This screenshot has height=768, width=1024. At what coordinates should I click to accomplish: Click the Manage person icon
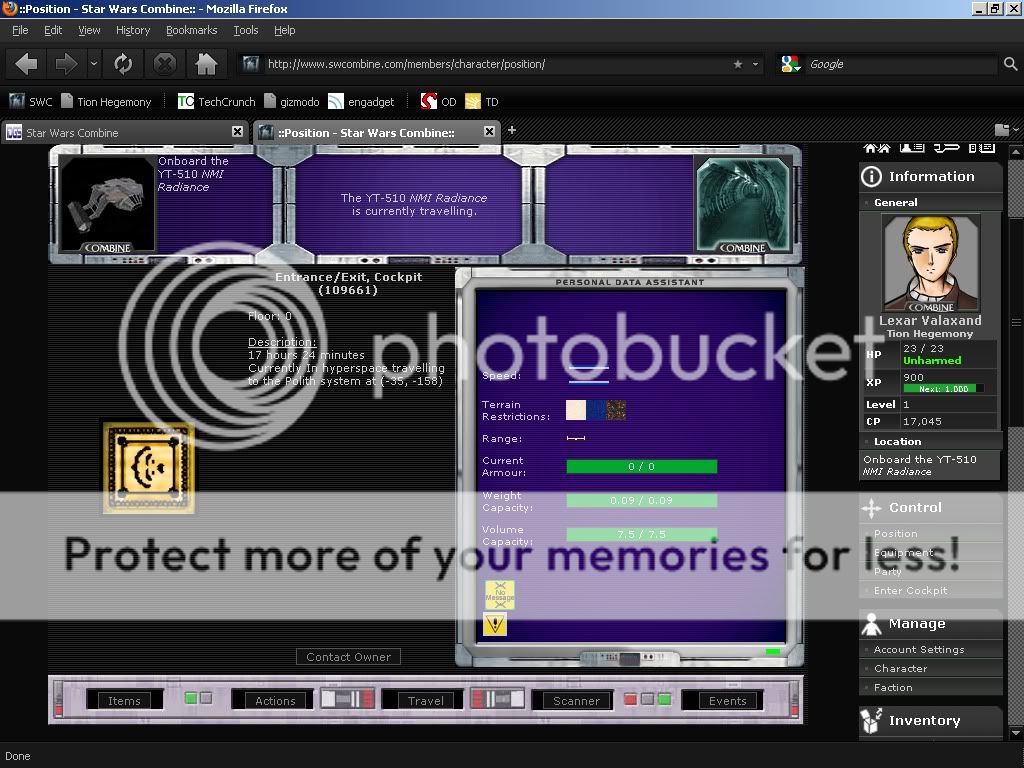(871, 624)
